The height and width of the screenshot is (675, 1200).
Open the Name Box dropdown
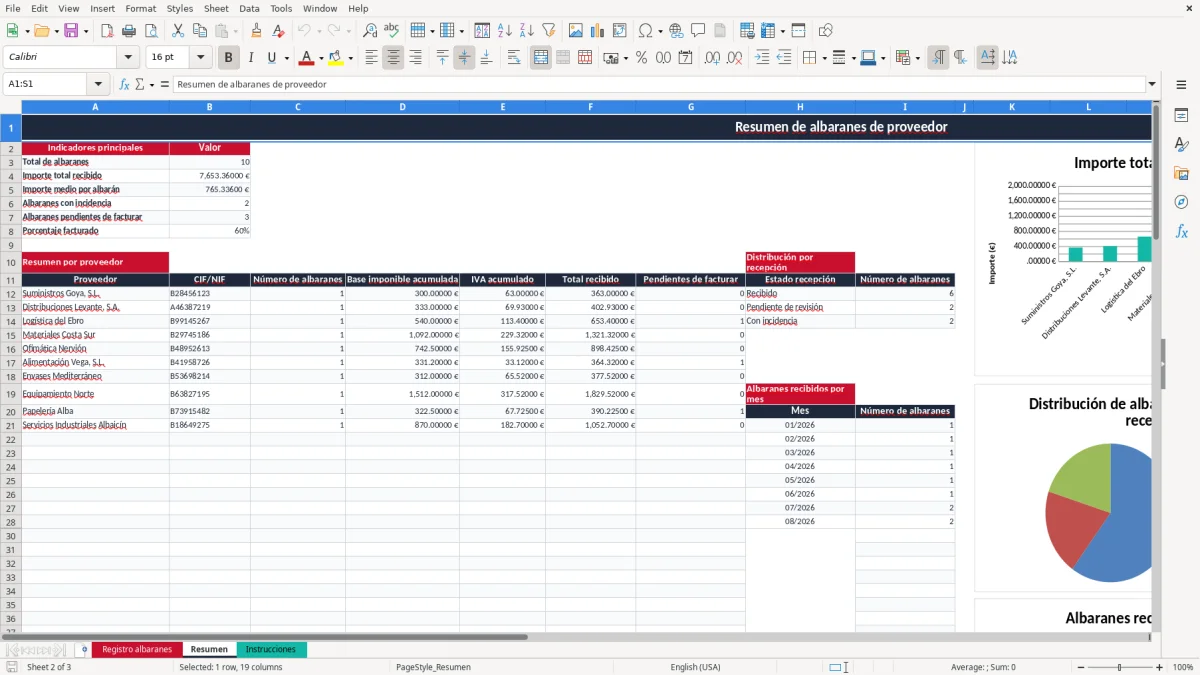(98, 84)
